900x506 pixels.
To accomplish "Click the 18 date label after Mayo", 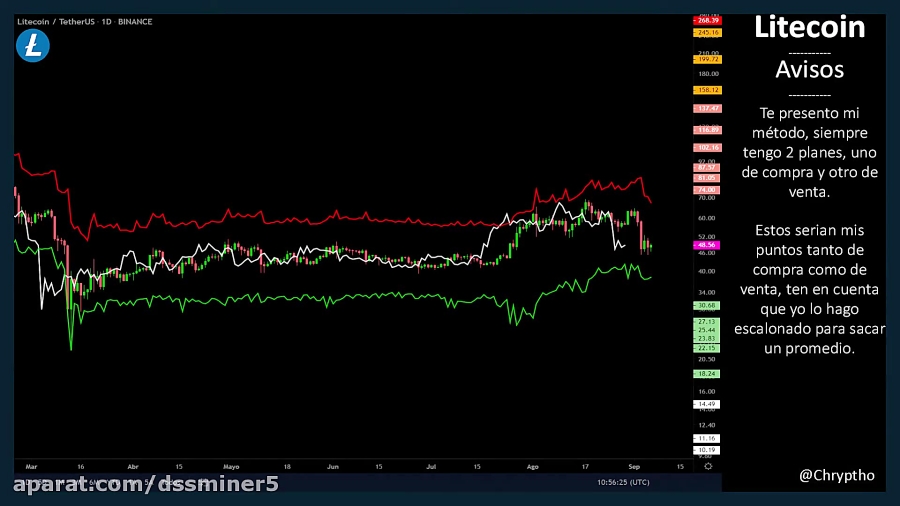I will [x=287, y=467].
